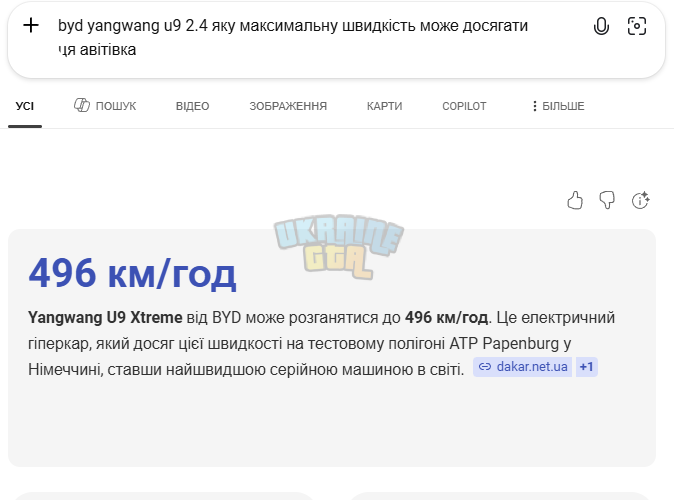This screenshot has height=500, width=674.
Task: Open the ВІДЕО tab
Action: 192,106
